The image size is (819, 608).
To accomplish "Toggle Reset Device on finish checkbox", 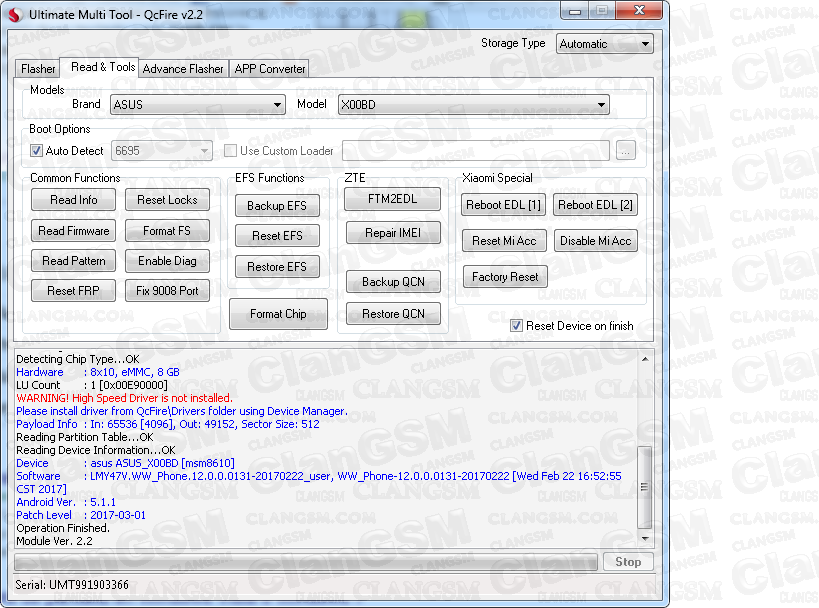I will 516,326.
